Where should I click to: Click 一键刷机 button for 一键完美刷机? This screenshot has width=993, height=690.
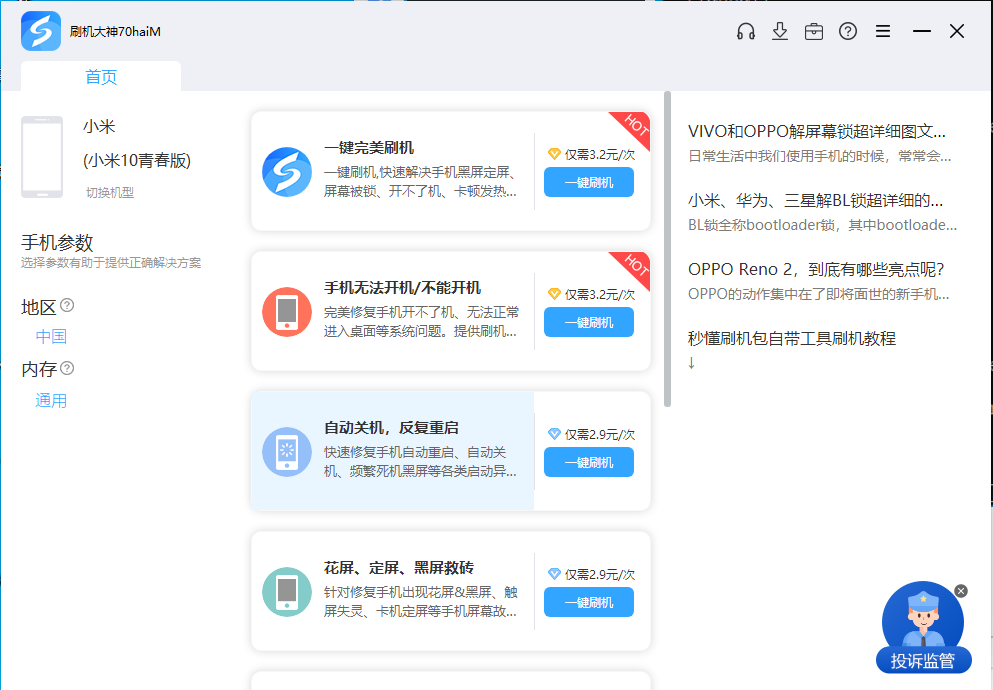(588, 182)
